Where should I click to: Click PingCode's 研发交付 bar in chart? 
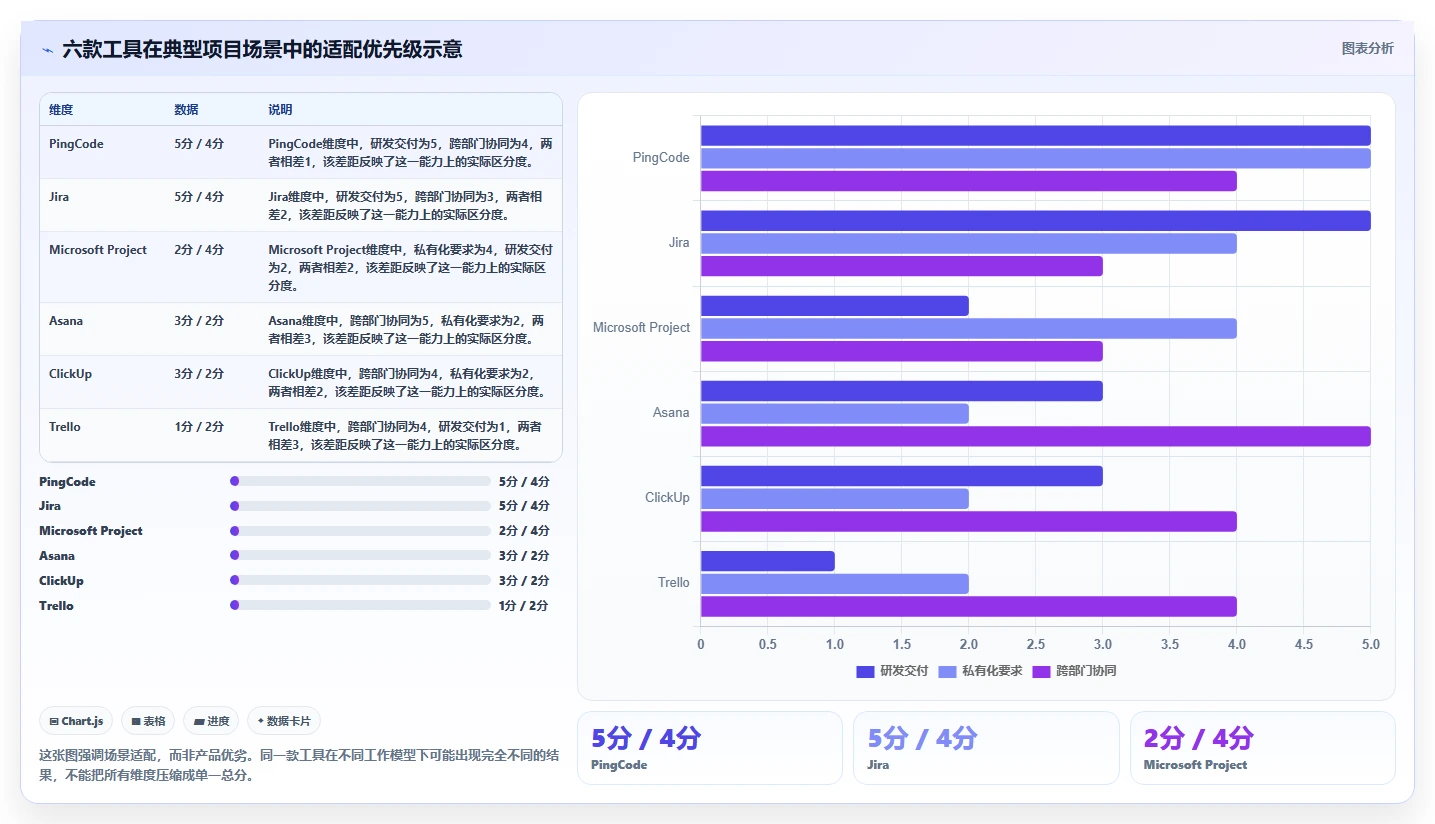[x=1035, y=136]
